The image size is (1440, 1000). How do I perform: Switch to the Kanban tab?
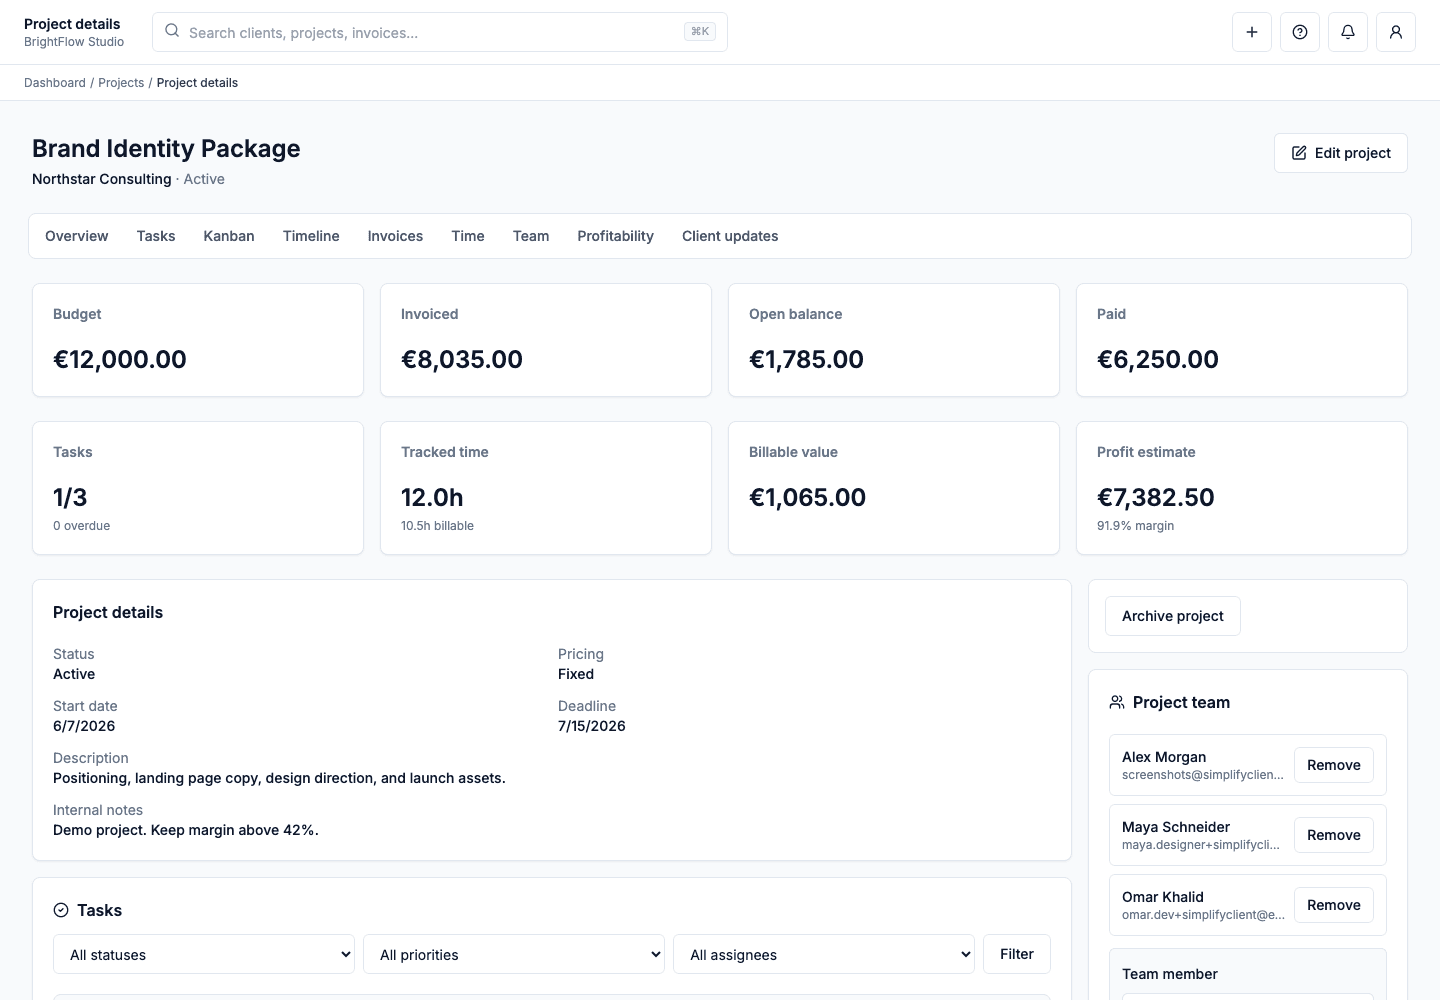[x=229, y=236]
